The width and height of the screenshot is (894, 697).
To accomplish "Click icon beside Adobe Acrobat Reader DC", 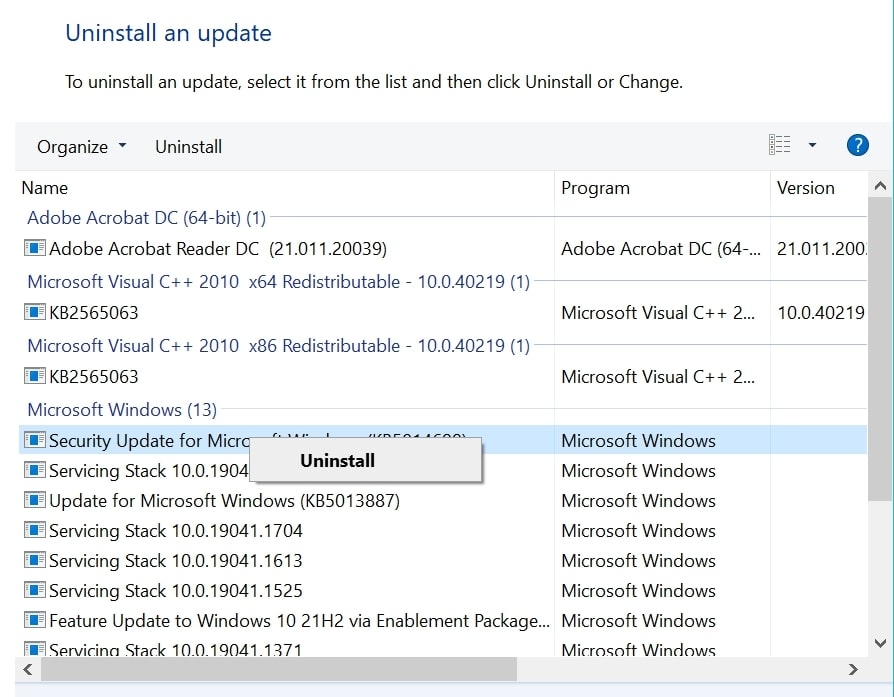I will [34, 248].
